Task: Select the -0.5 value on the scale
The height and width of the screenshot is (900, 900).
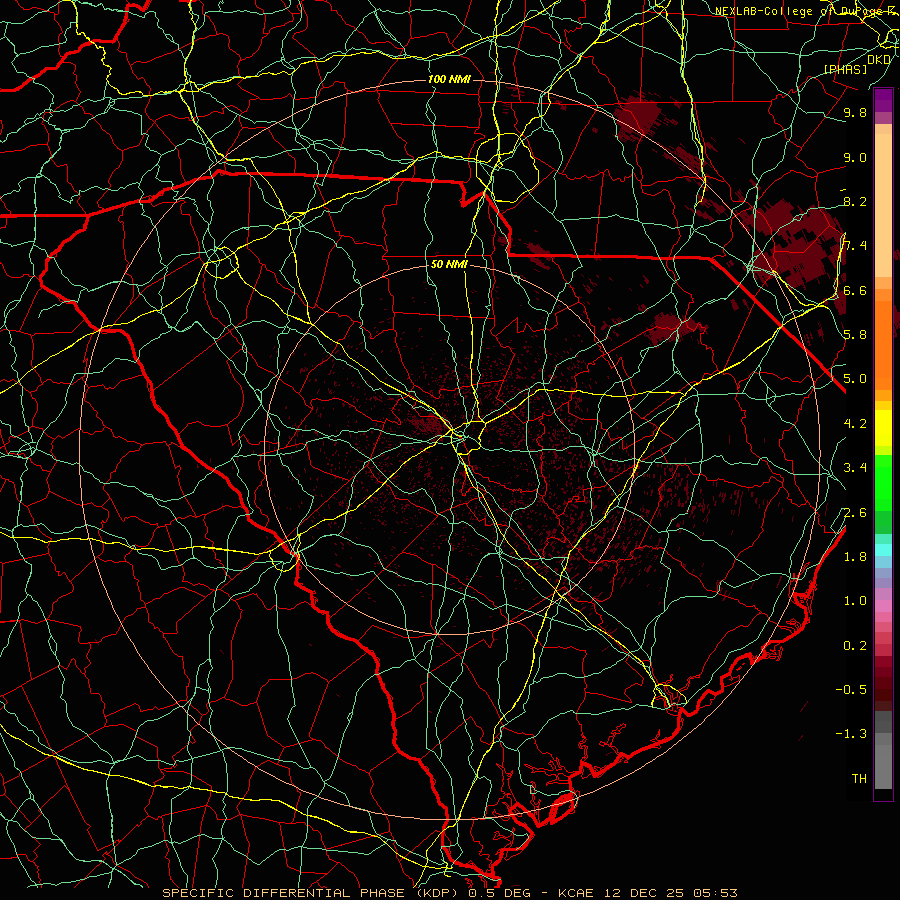Action: pyautogui.click(x=851, y=690)
